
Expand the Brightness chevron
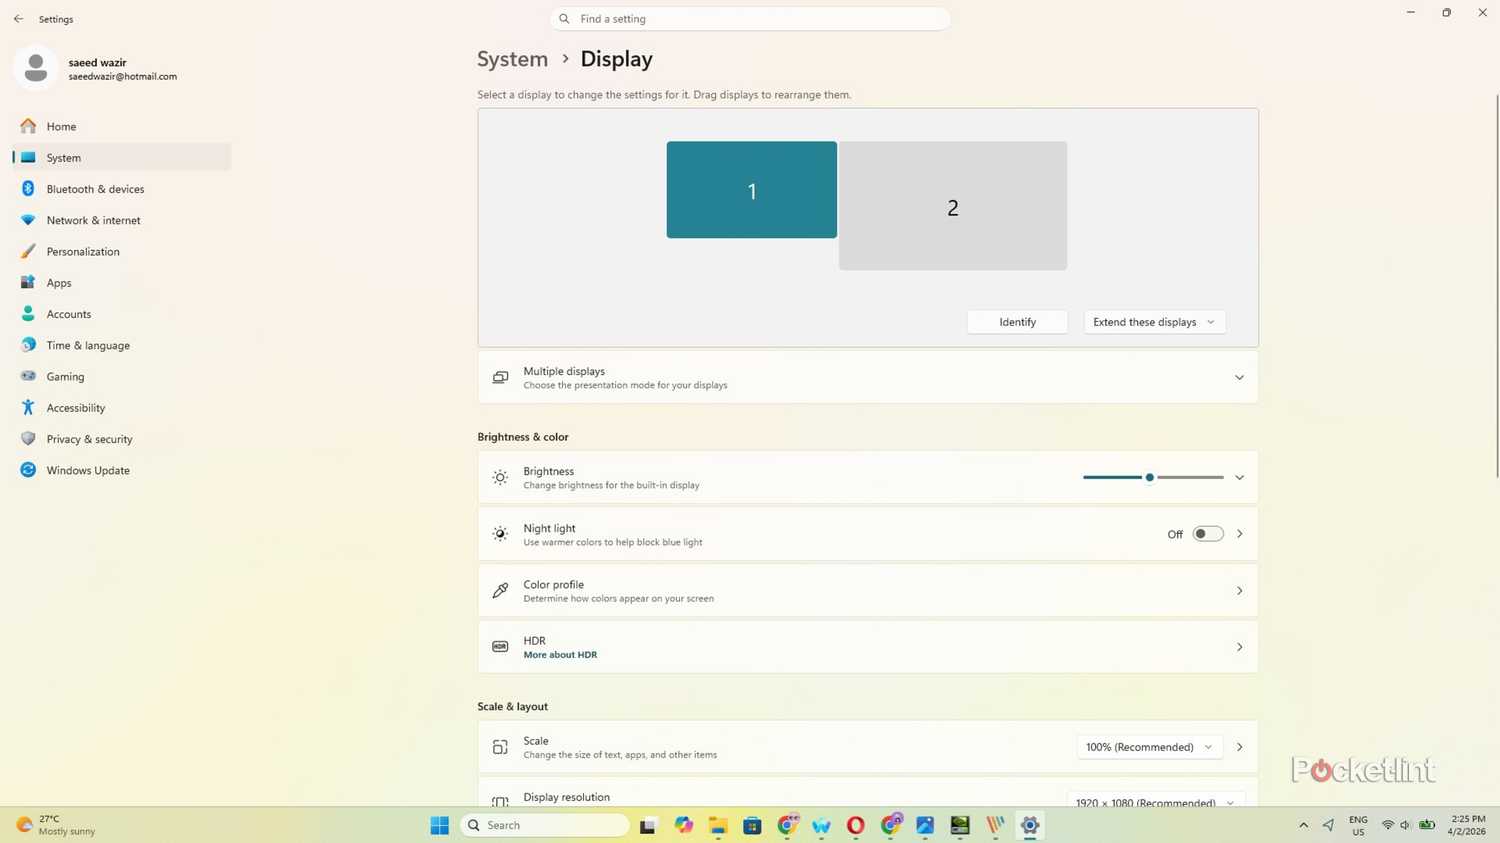tap(1238, 477)
